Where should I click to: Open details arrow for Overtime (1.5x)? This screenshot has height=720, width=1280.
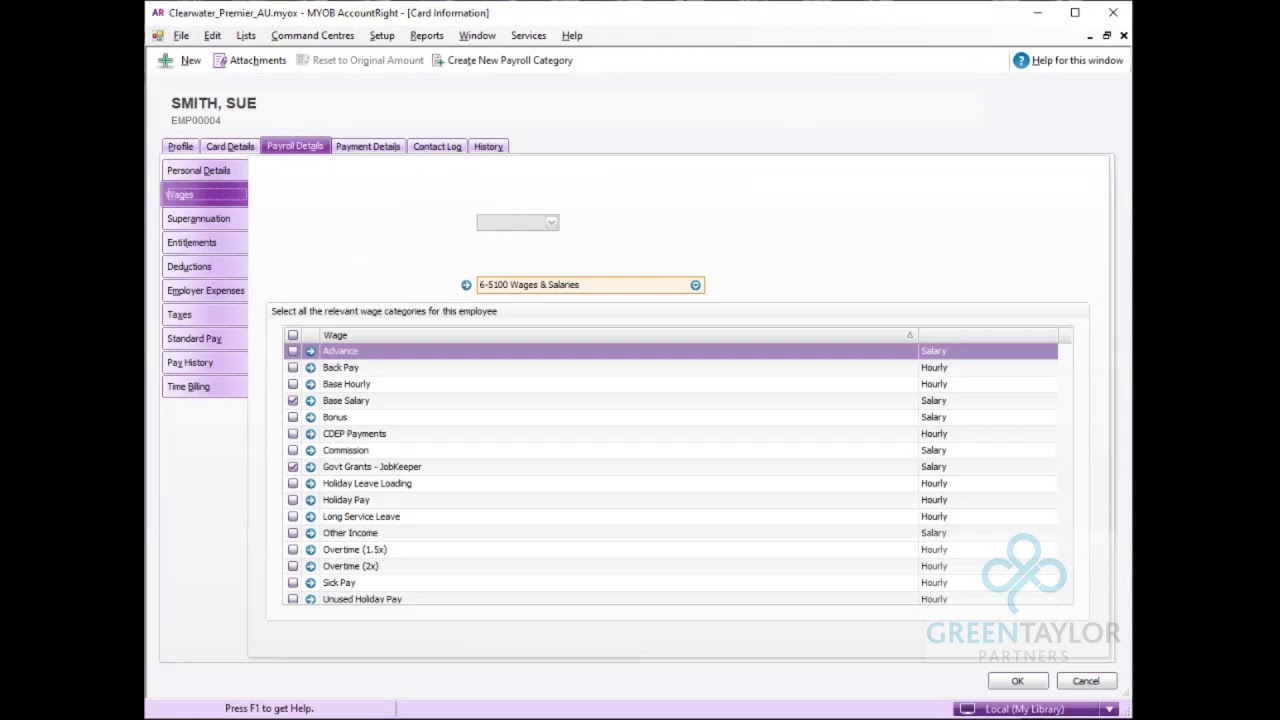click(x=310, y=550)
